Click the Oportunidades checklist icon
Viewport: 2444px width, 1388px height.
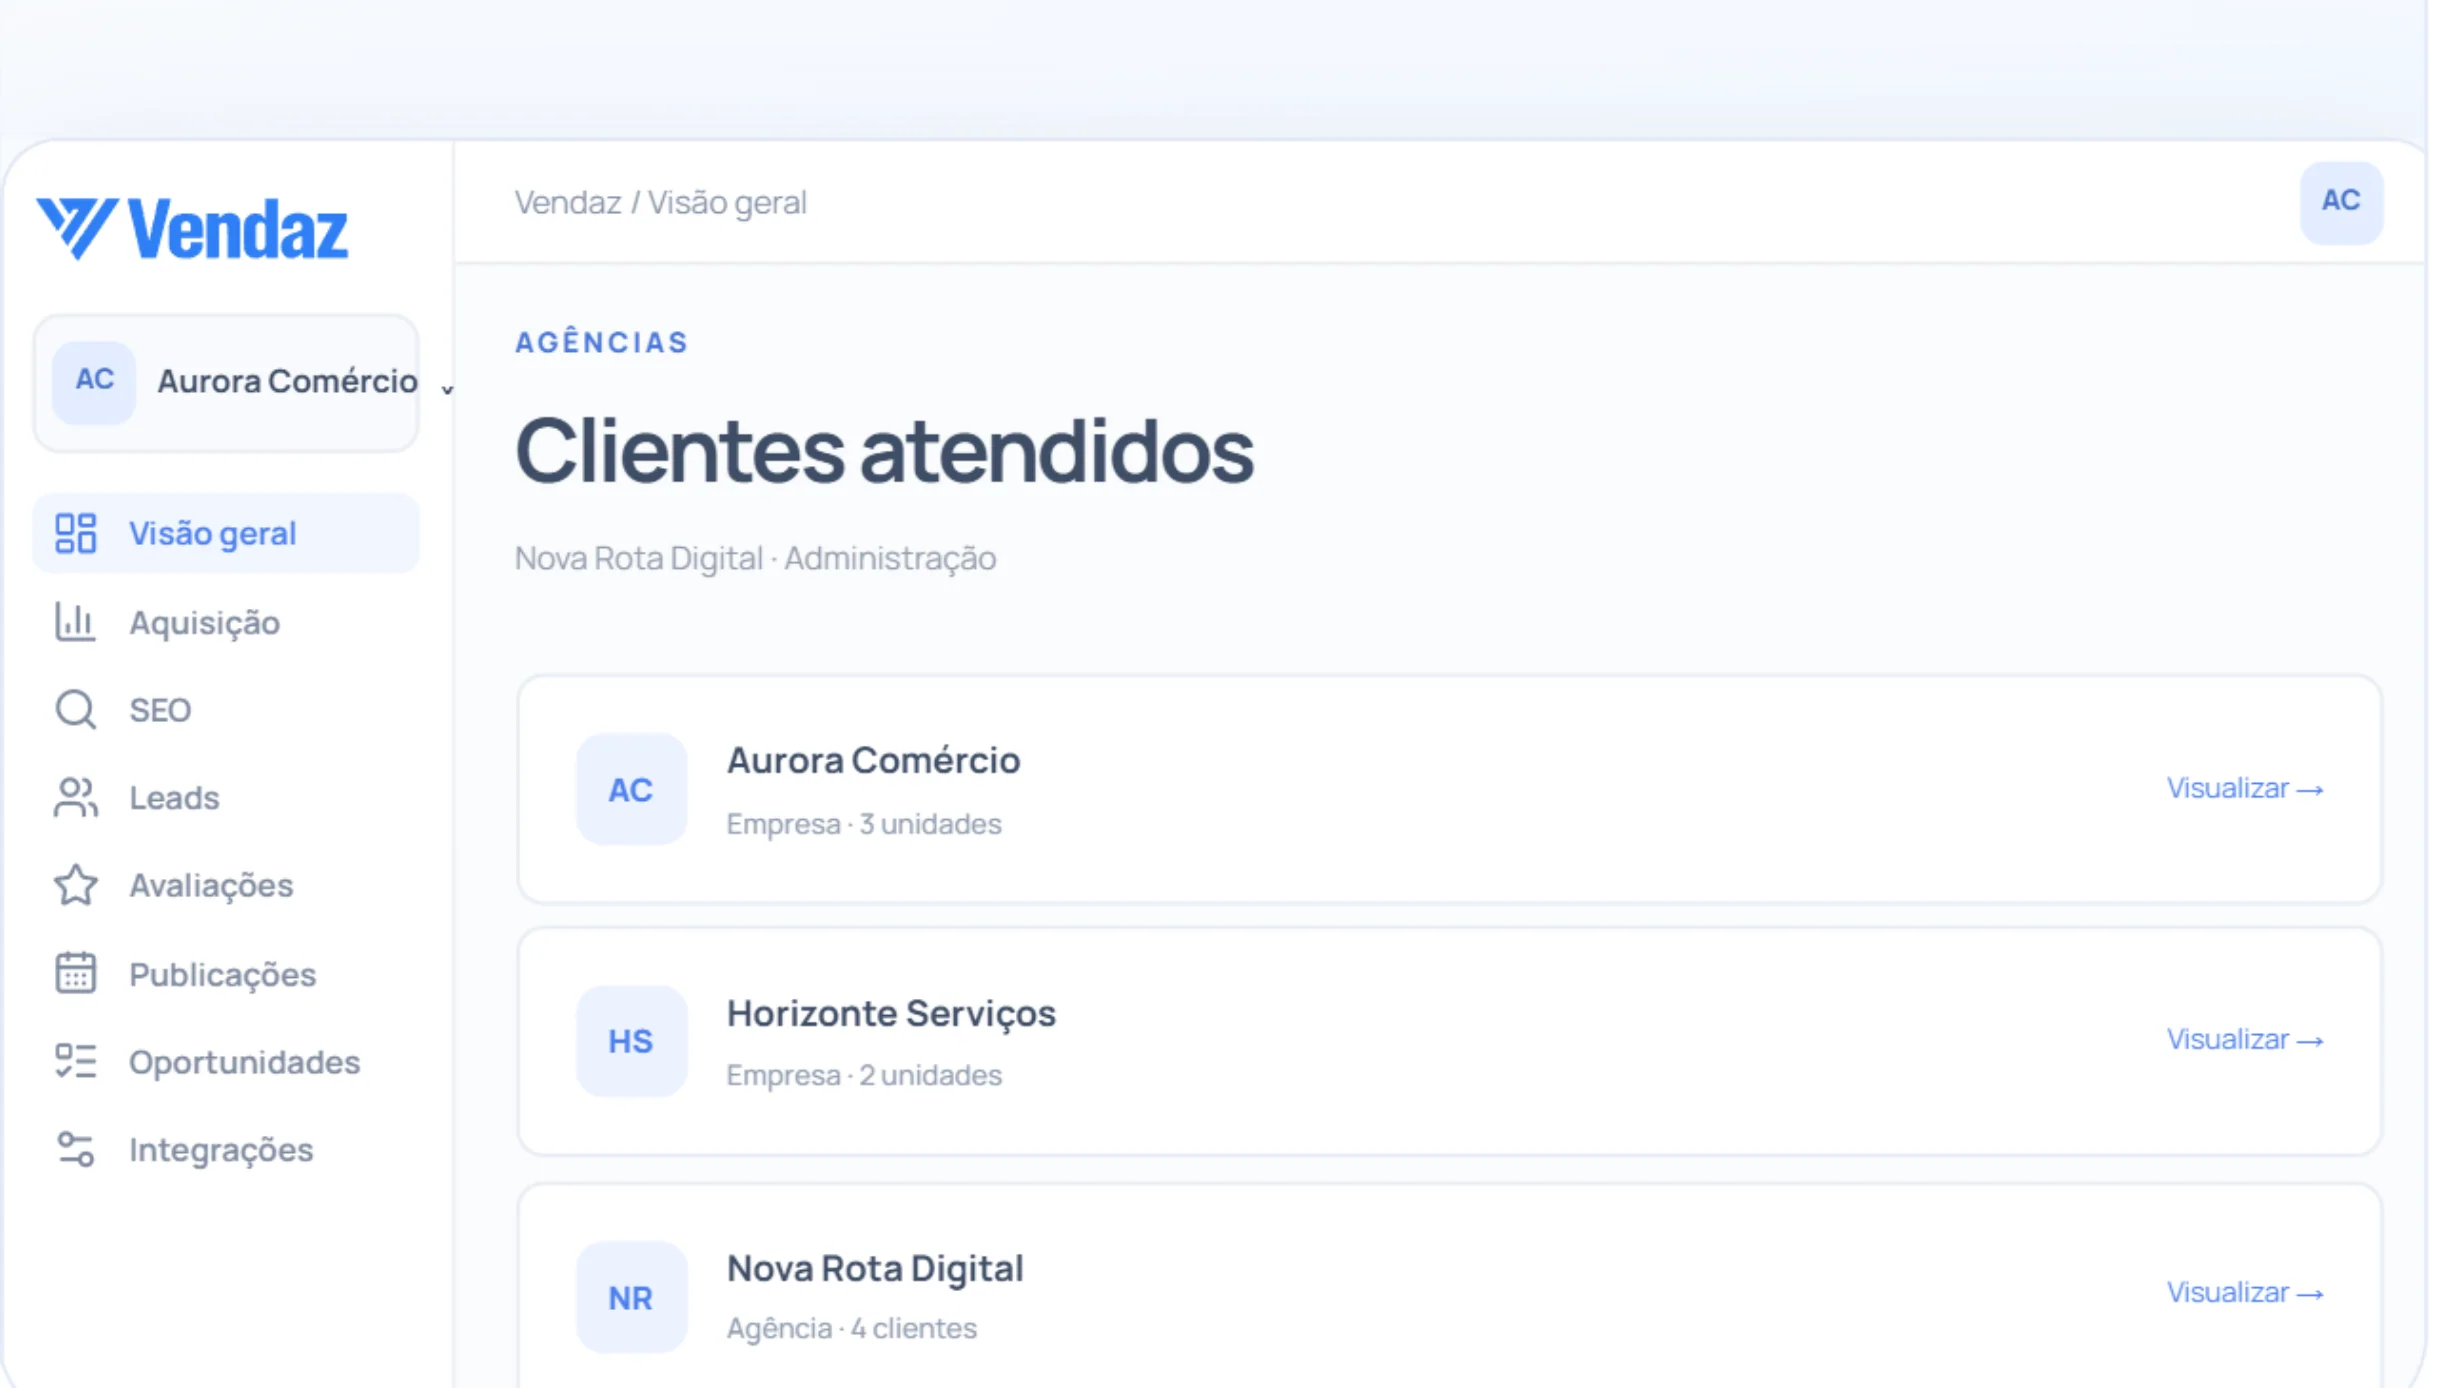point(76,1061)
